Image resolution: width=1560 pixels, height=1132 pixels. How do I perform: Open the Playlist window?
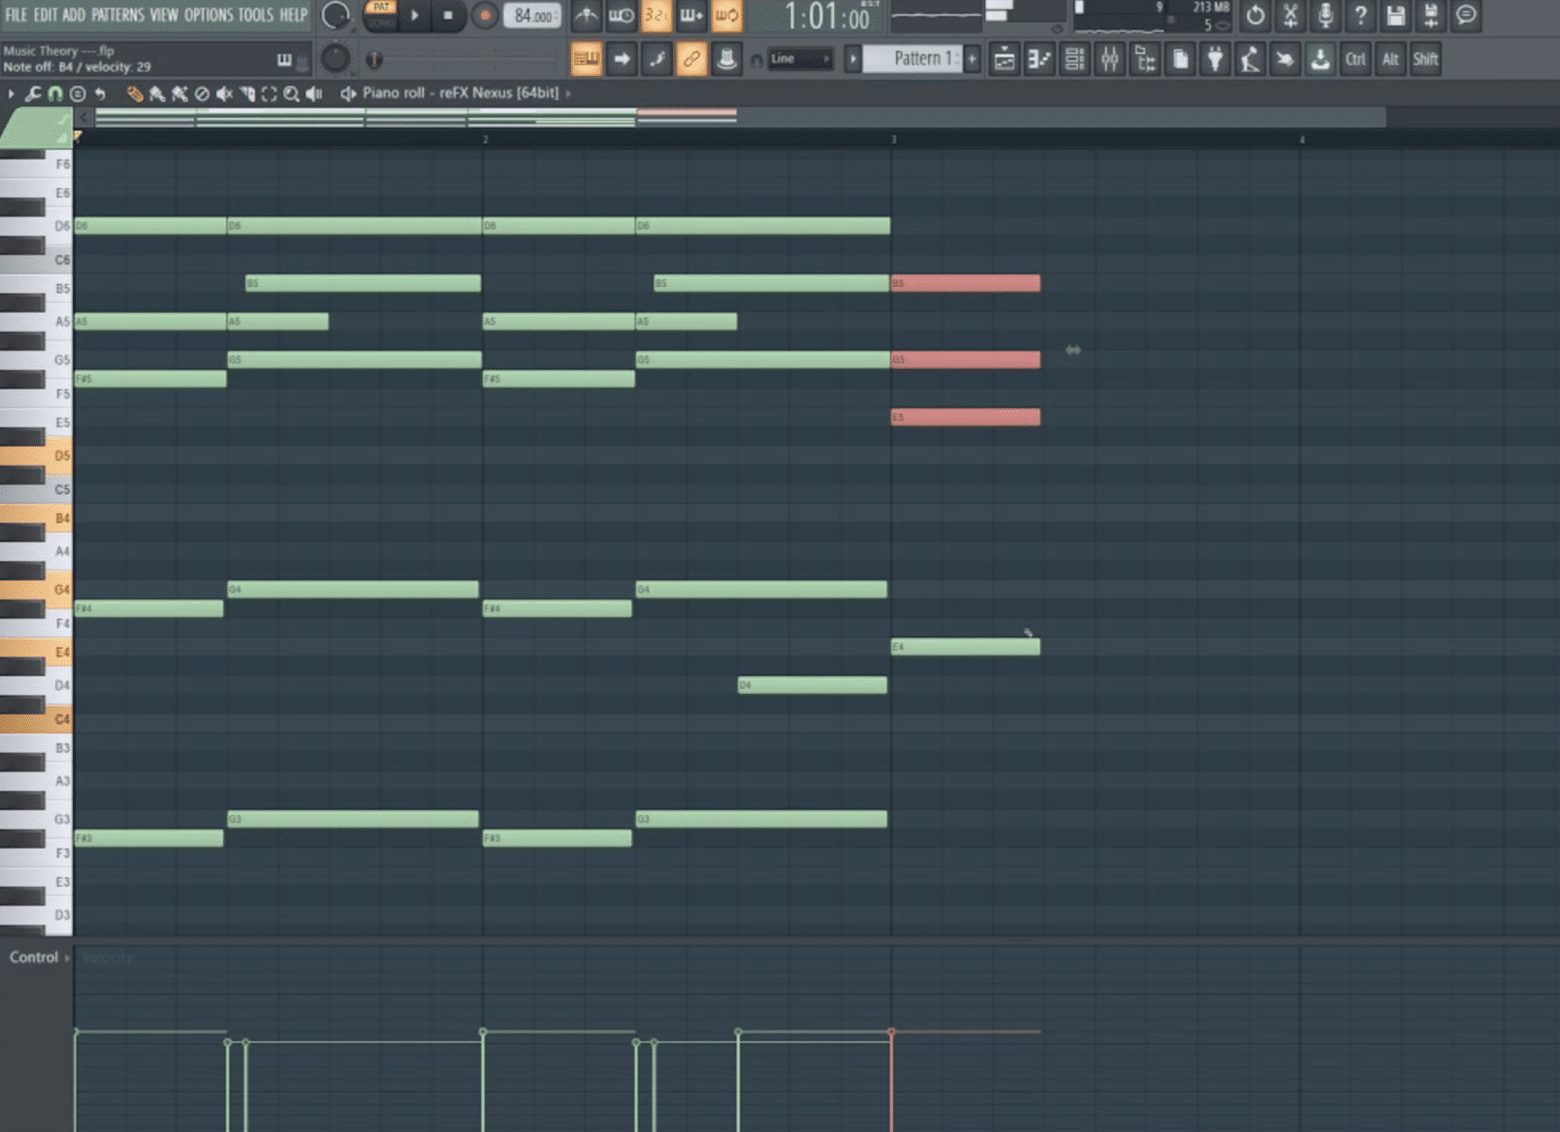coord(1004,59)
